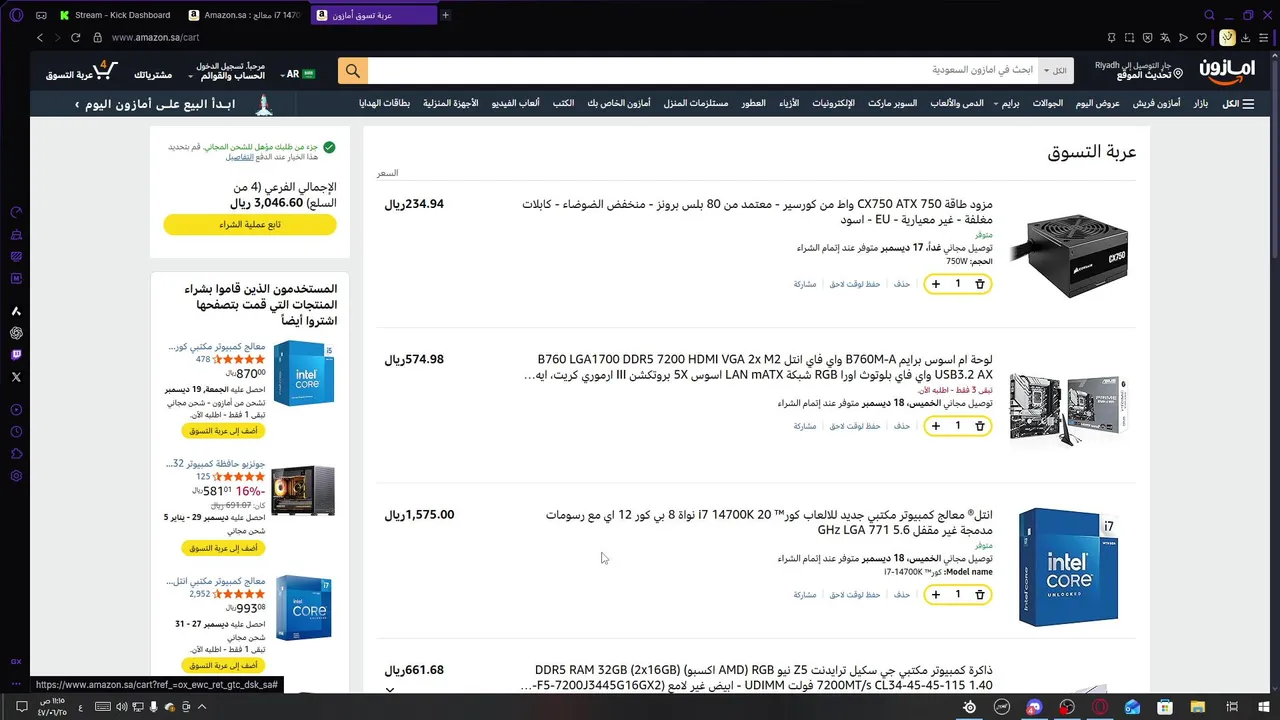
Task: Open the language AR flag dropdown
Action: (x=298, y=74)
